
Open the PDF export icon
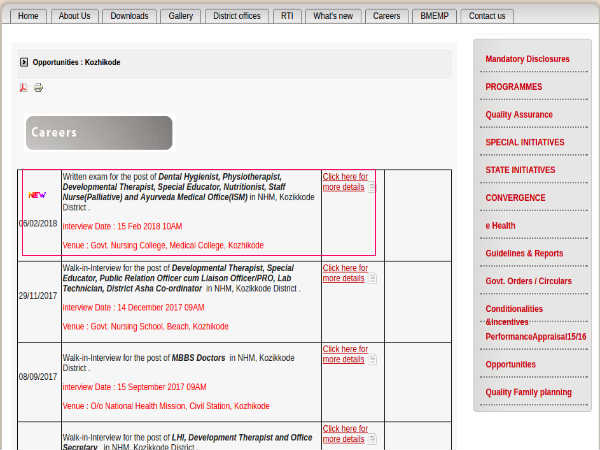24,88
